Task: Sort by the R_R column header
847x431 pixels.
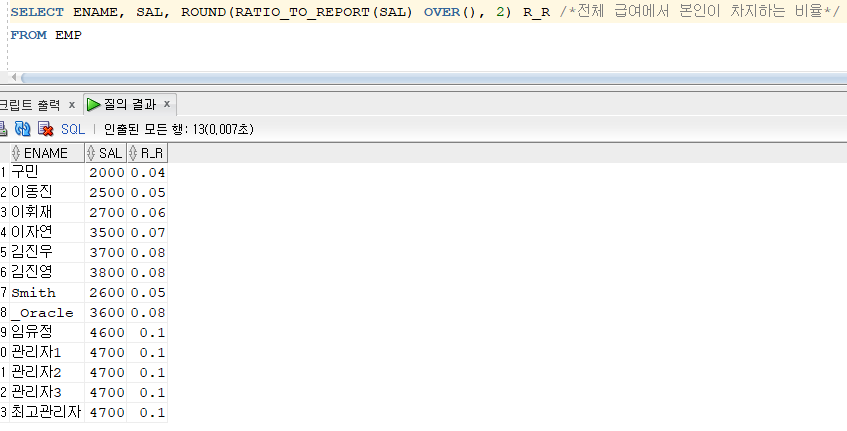Action: click(x=147, y=153)
